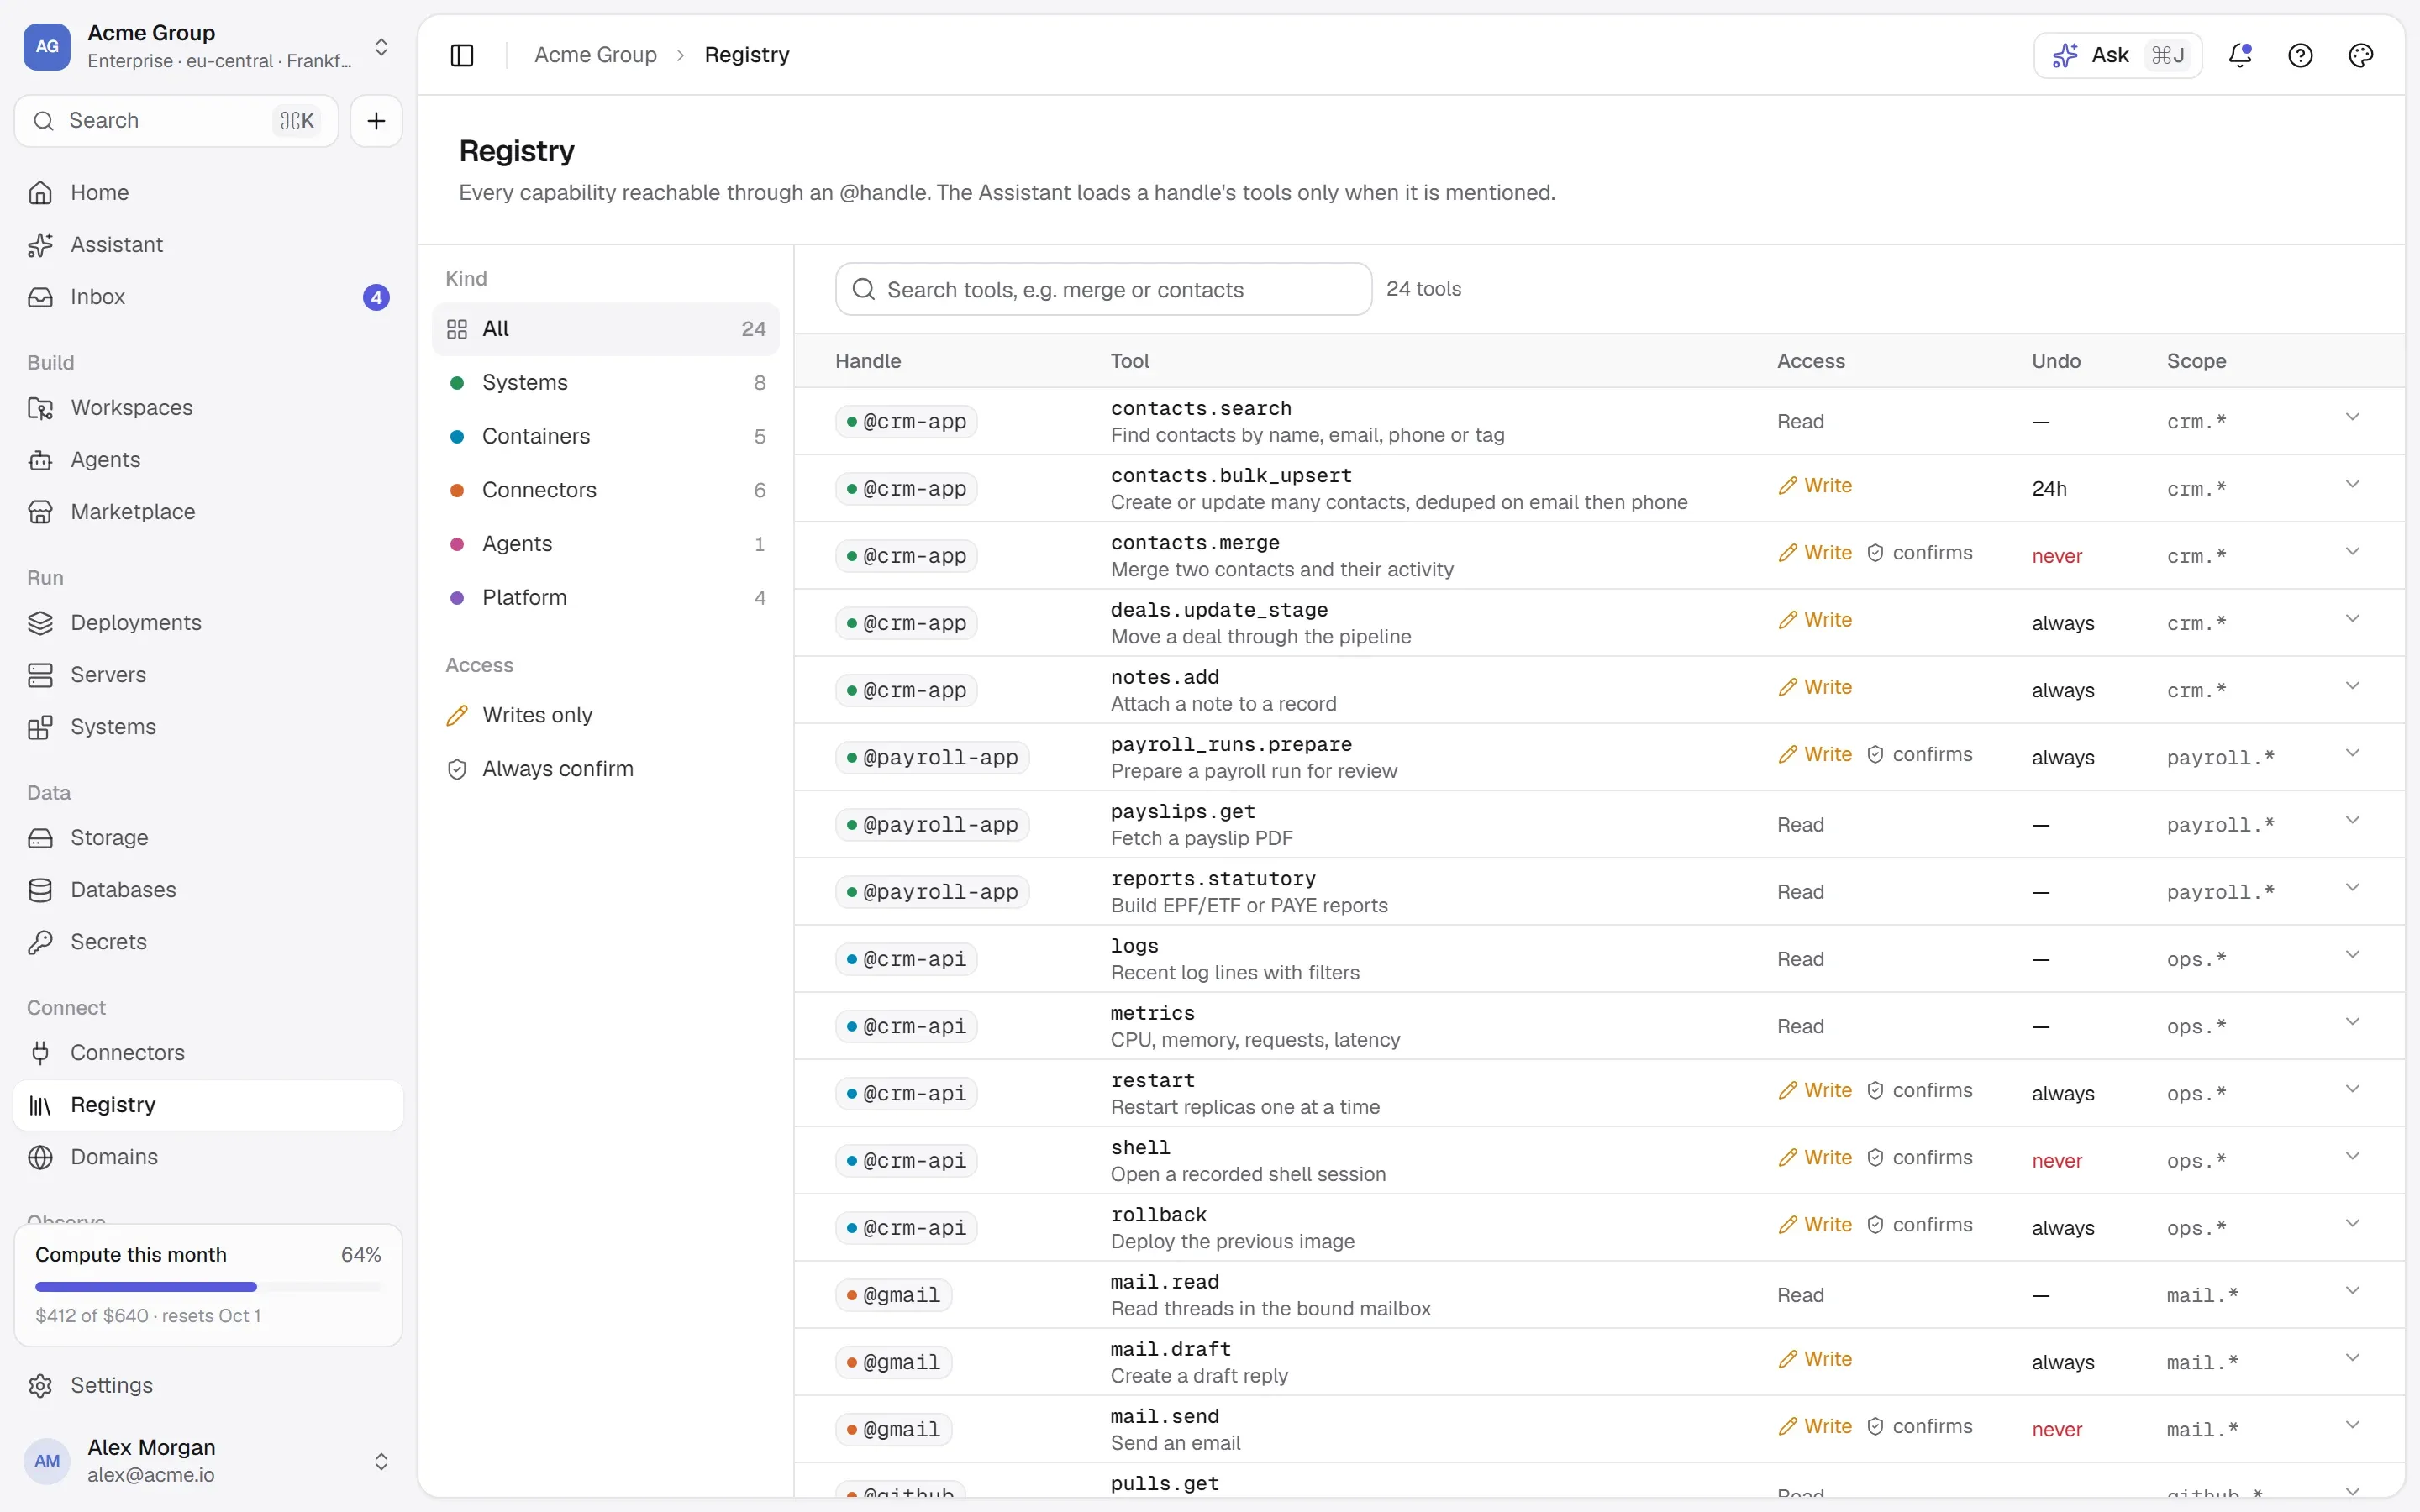Open Databases in the sidebar

[x=208, y=889]
